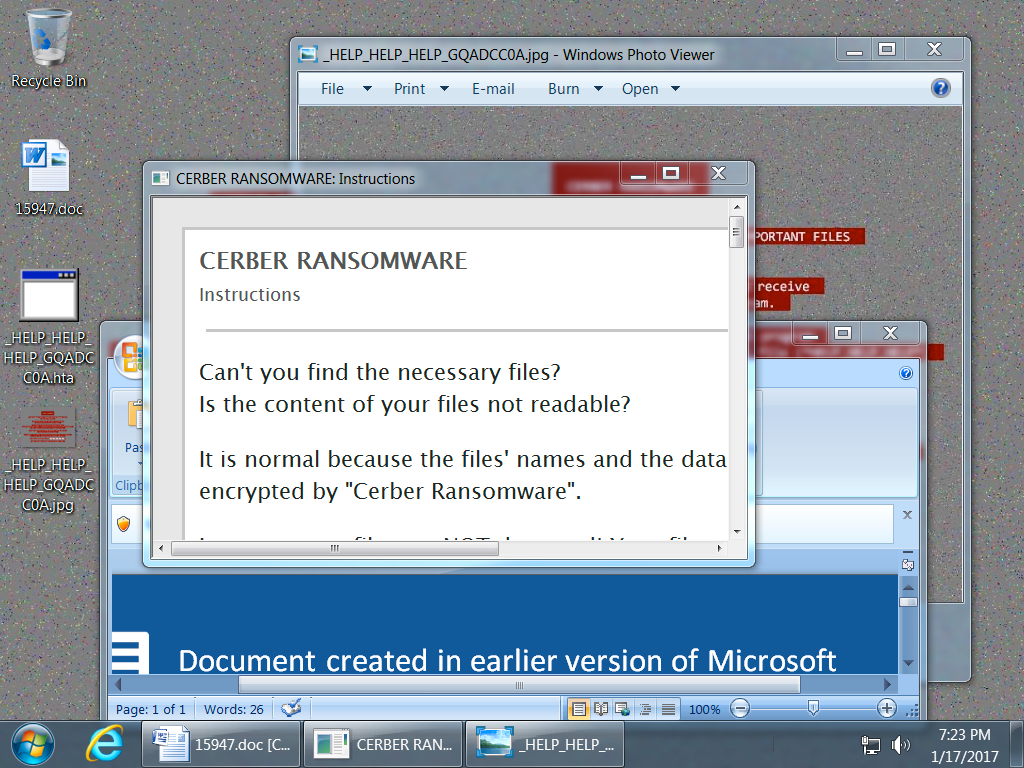Switch to CERBER RAN... taskbar button
The height and width of the screenshot is (768, 1024).
(383, 744)
